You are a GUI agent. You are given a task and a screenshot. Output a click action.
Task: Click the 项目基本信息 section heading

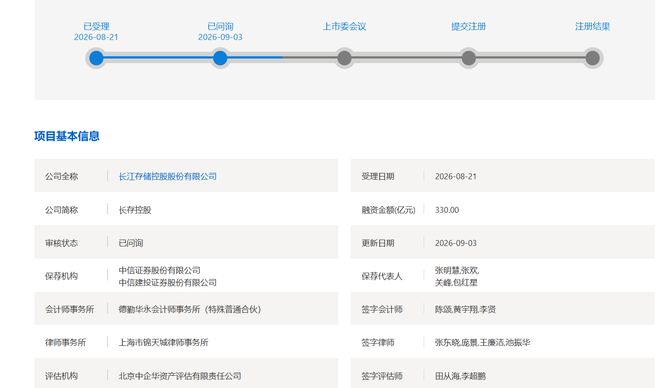(x=67, y=136)
